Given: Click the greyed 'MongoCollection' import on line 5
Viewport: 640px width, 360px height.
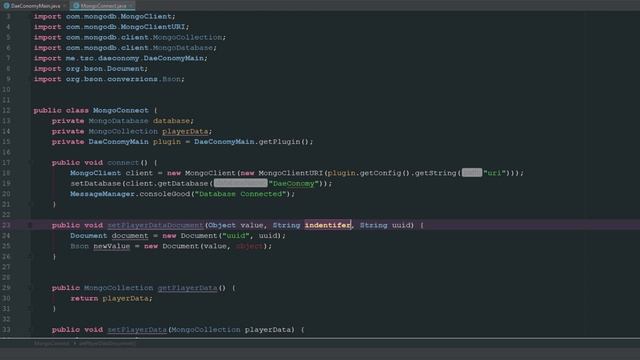Looking at the screenshot, I should click(187, 37).
